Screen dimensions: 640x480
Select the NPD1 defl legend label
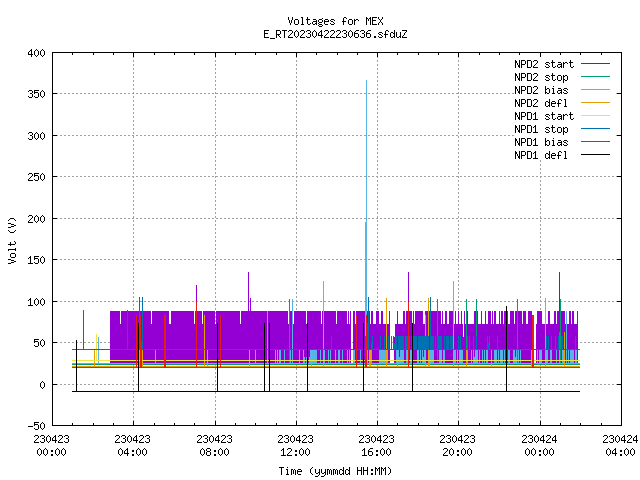(541, 155)
